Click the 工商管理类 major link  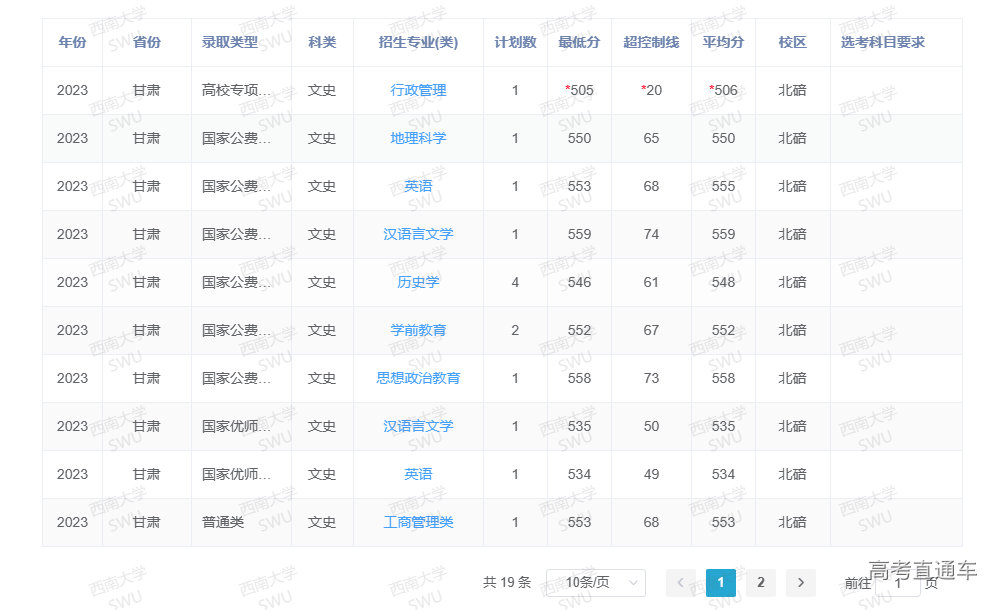coord(418,522)
